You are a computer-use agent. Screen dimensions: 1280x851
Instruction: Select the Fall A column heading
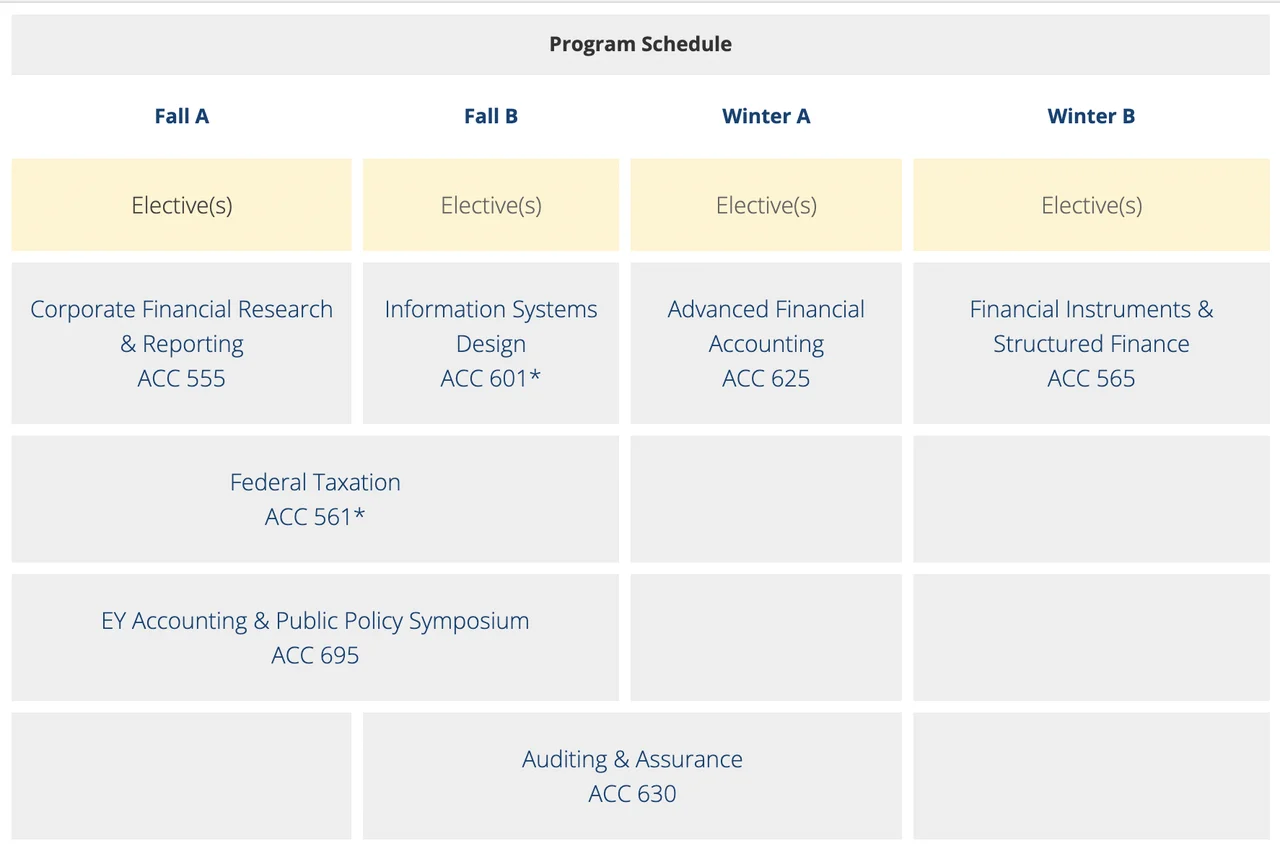pos(181,116)
